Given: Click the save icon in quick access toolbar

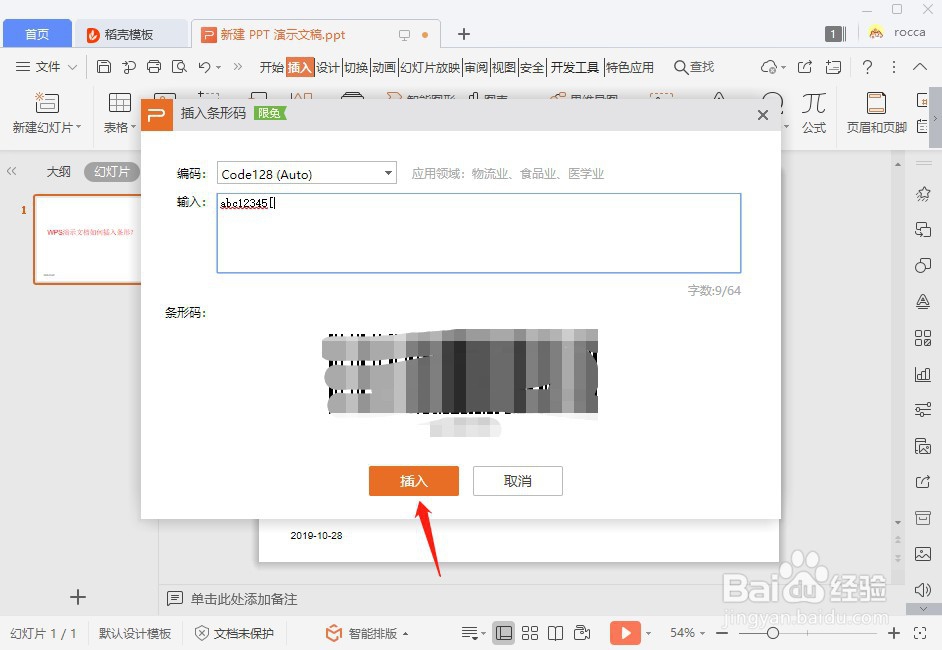Looking at the screenshot, I should 104,67.
